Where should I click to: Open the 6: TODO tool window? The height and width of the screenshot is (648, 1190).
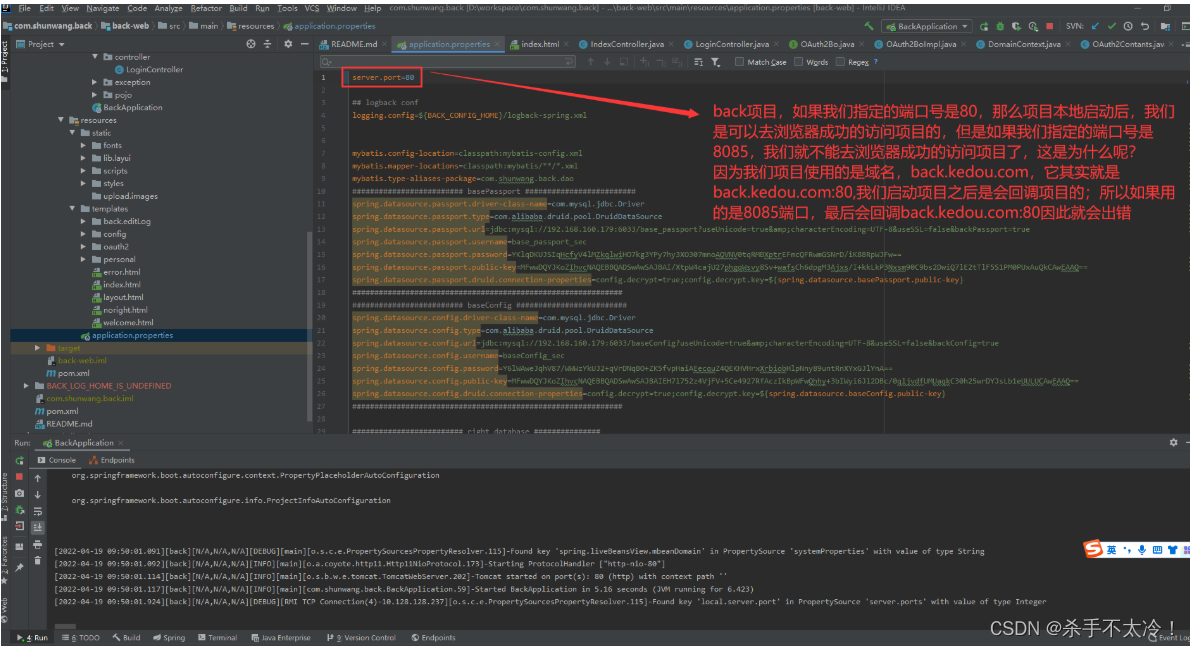coord(81,637)
